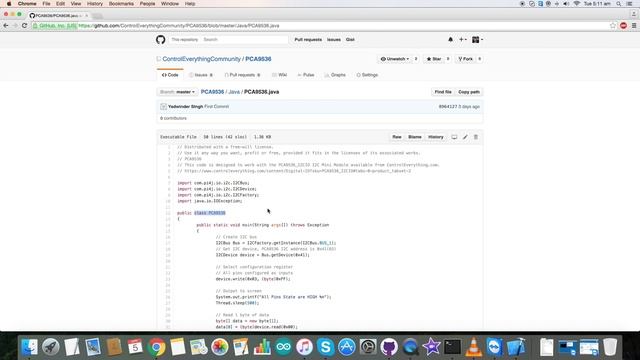Open iTunes from the dock

[x=304, y=347]
